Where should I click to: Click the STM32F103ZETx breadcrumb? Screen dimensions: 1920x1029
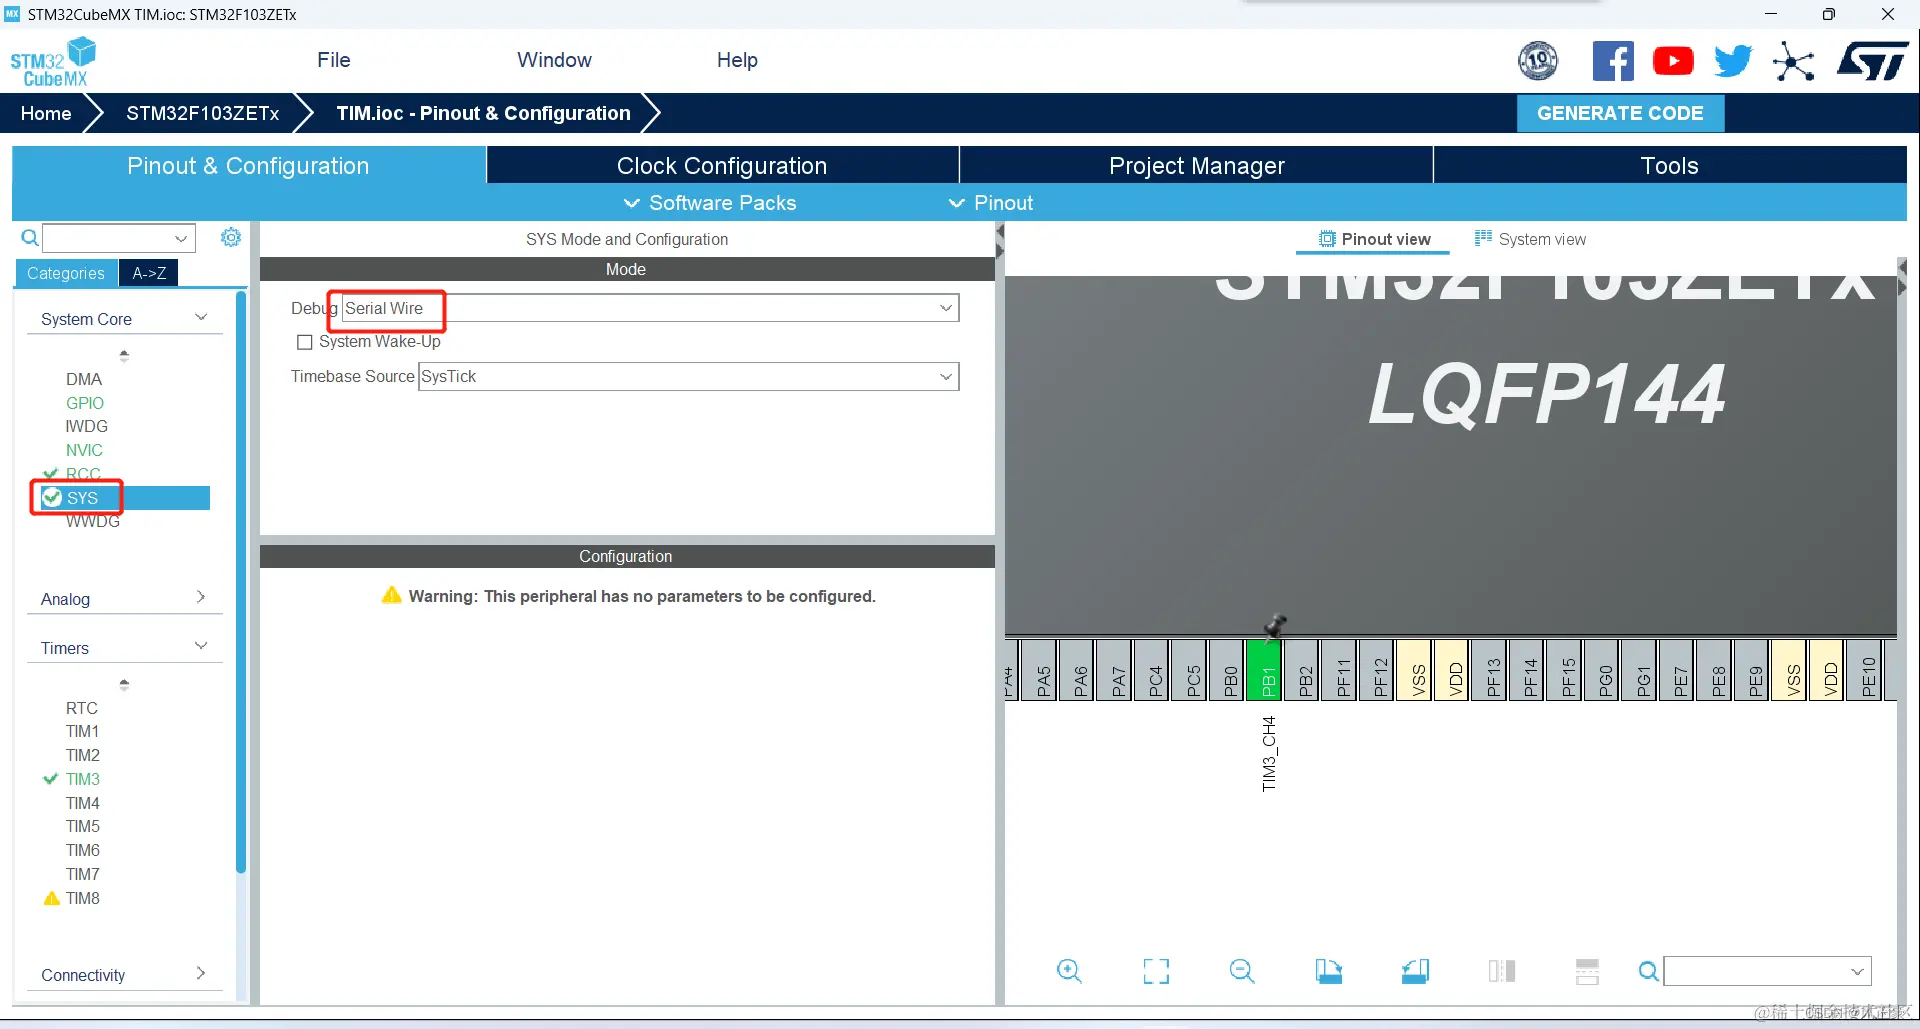[x=203, y=113]
